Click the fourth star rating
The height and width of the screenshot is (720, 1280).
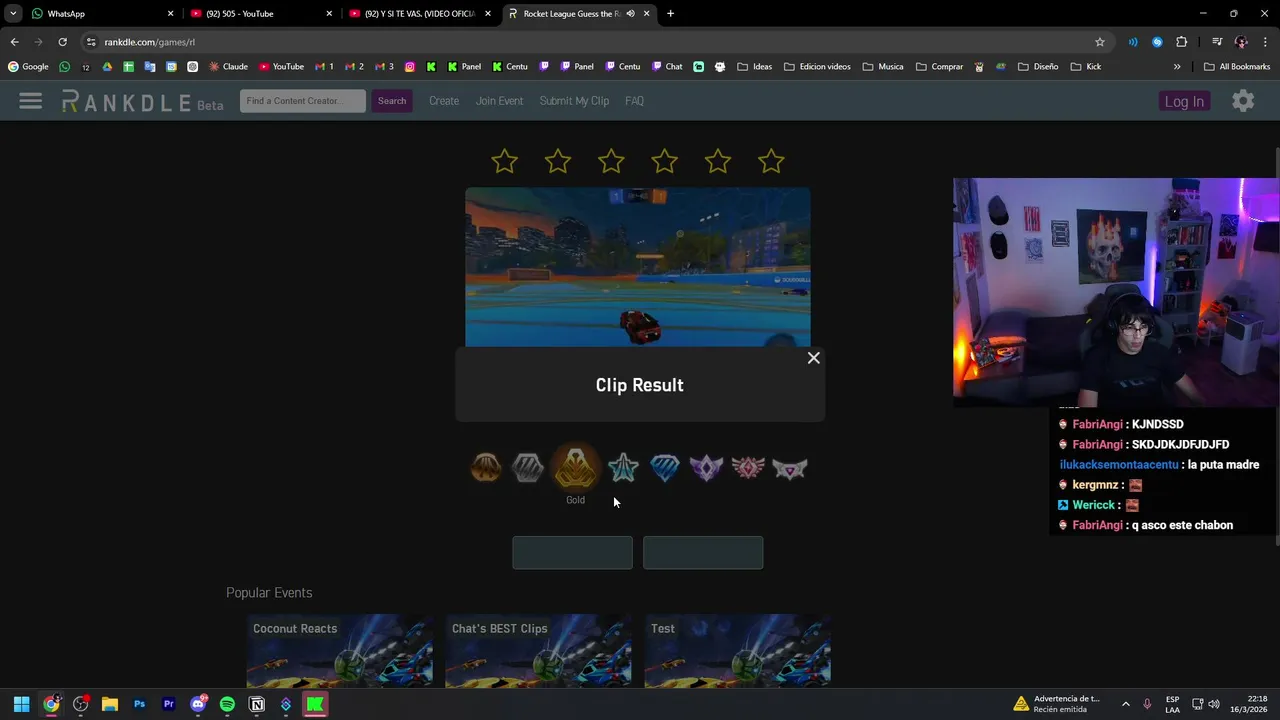[665, 161]
